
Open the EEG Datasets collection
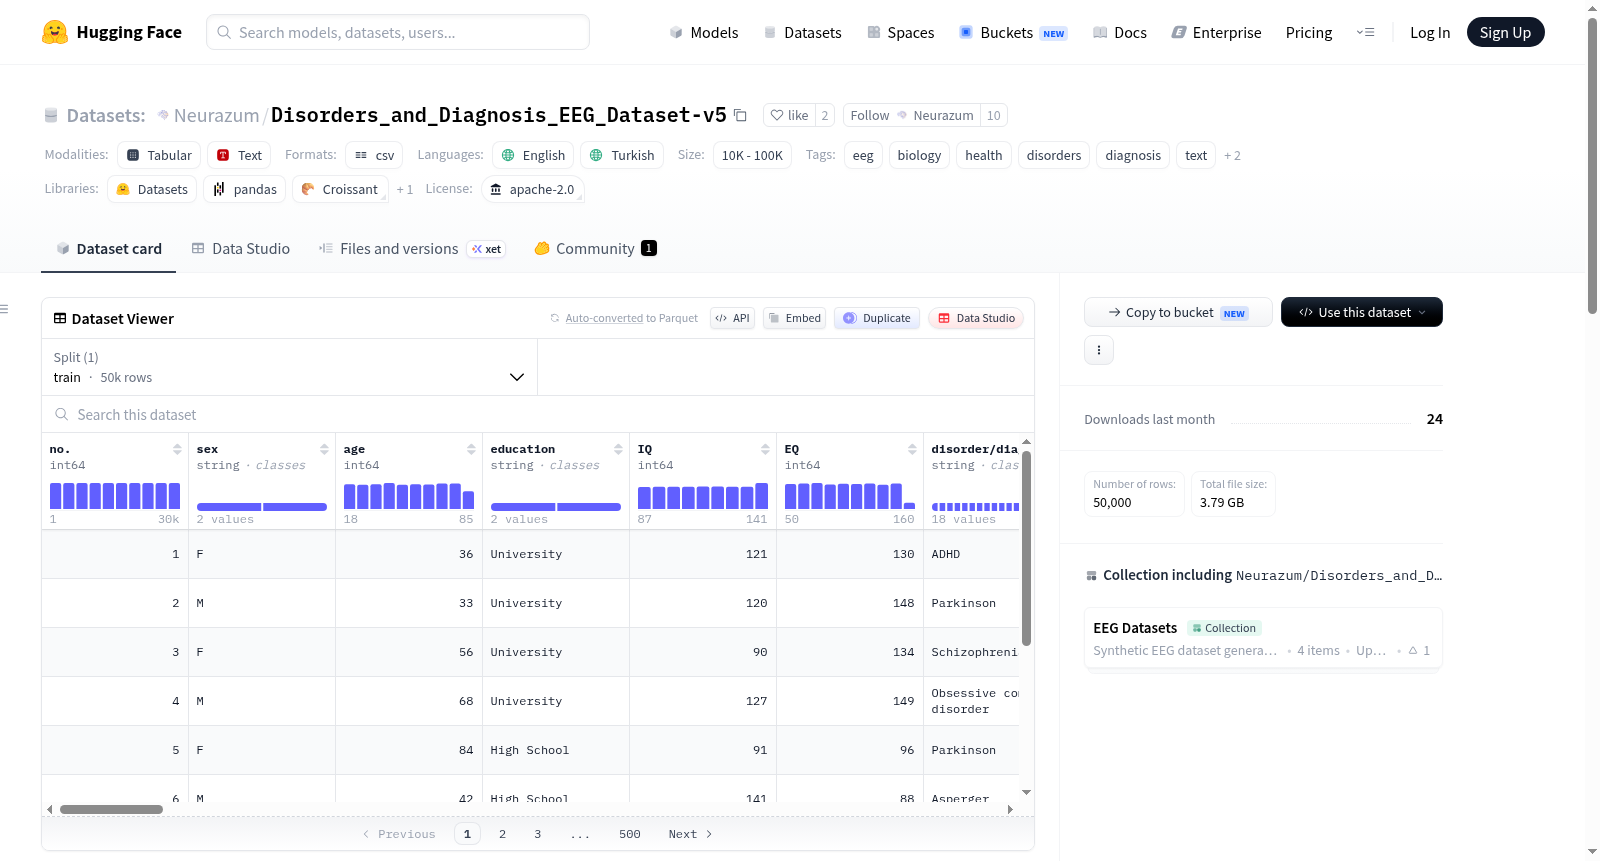tap(1263, 639)
